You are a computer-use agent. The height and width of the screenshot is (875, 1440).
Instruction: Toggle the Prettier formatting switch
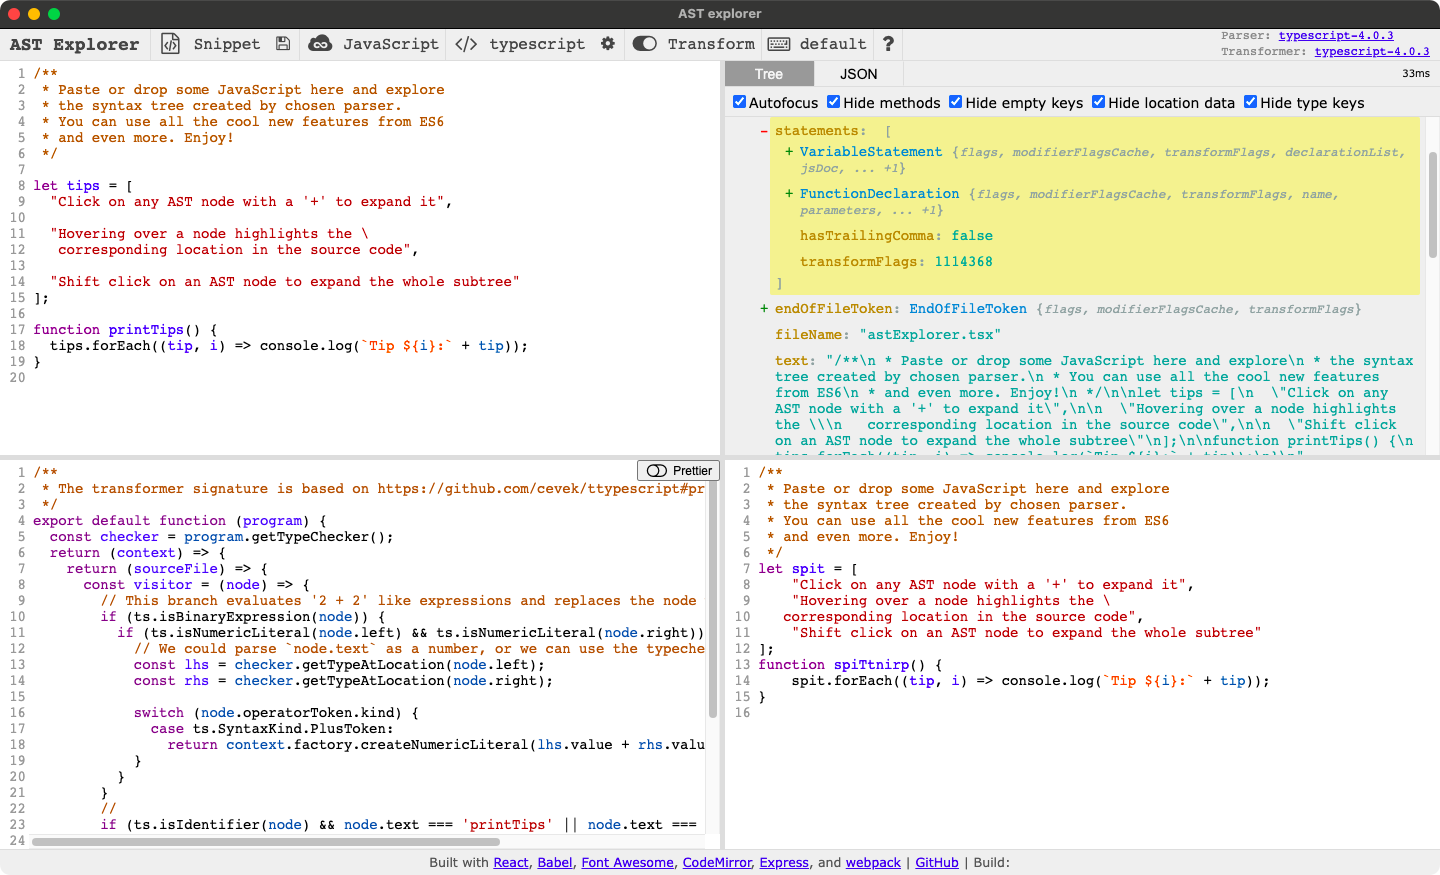click(657, 471)
